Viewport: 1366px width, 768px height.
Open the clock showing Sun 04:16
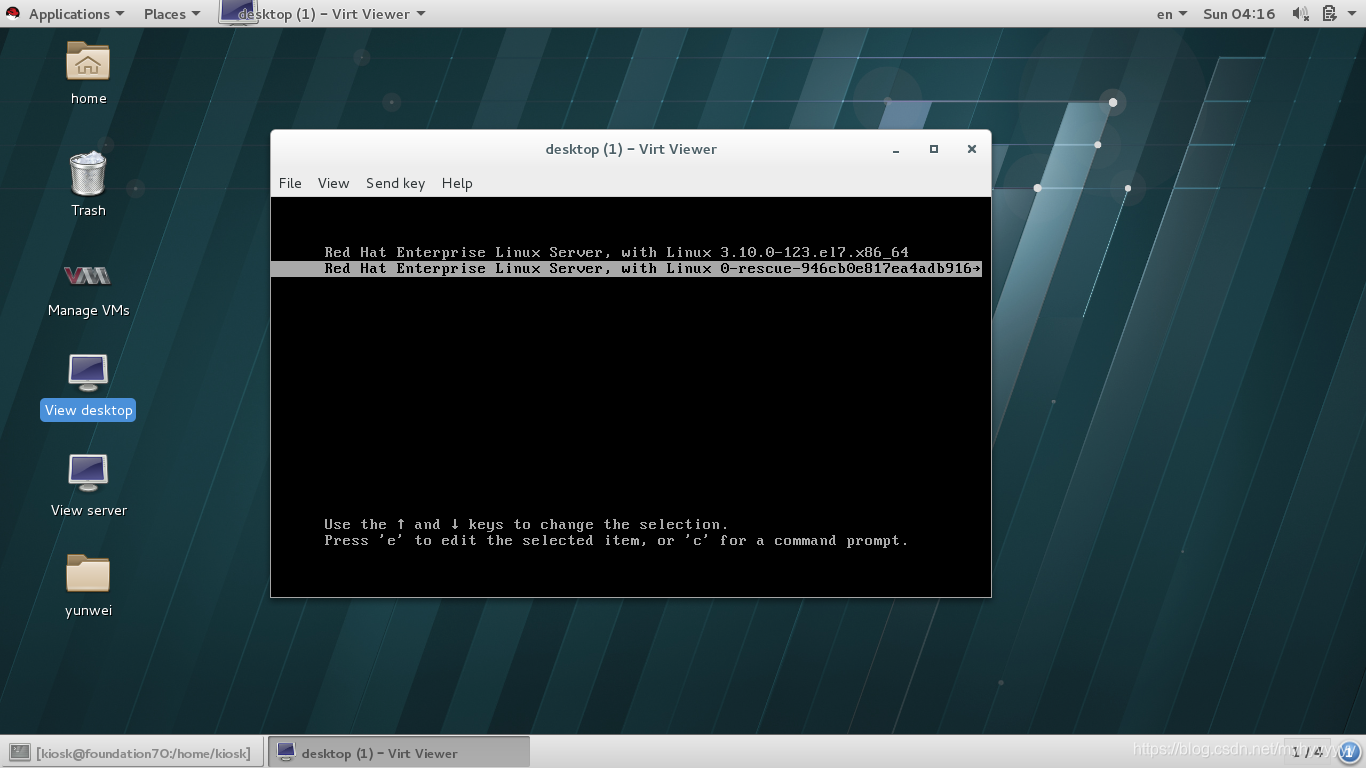[x=1239, y=13]
